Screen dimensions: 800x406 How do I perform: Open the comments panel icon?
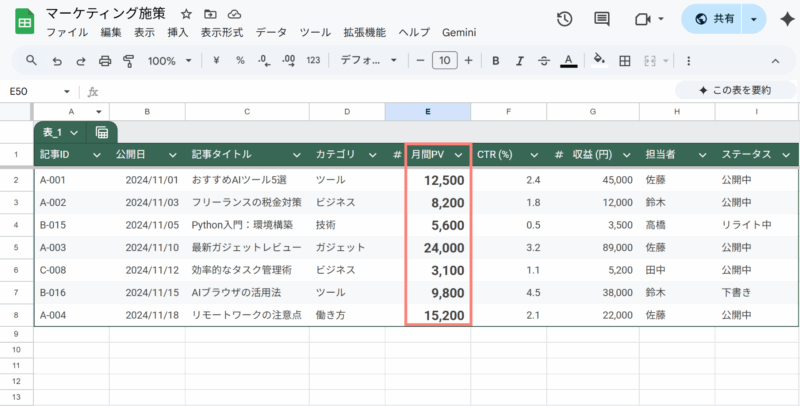601,19
